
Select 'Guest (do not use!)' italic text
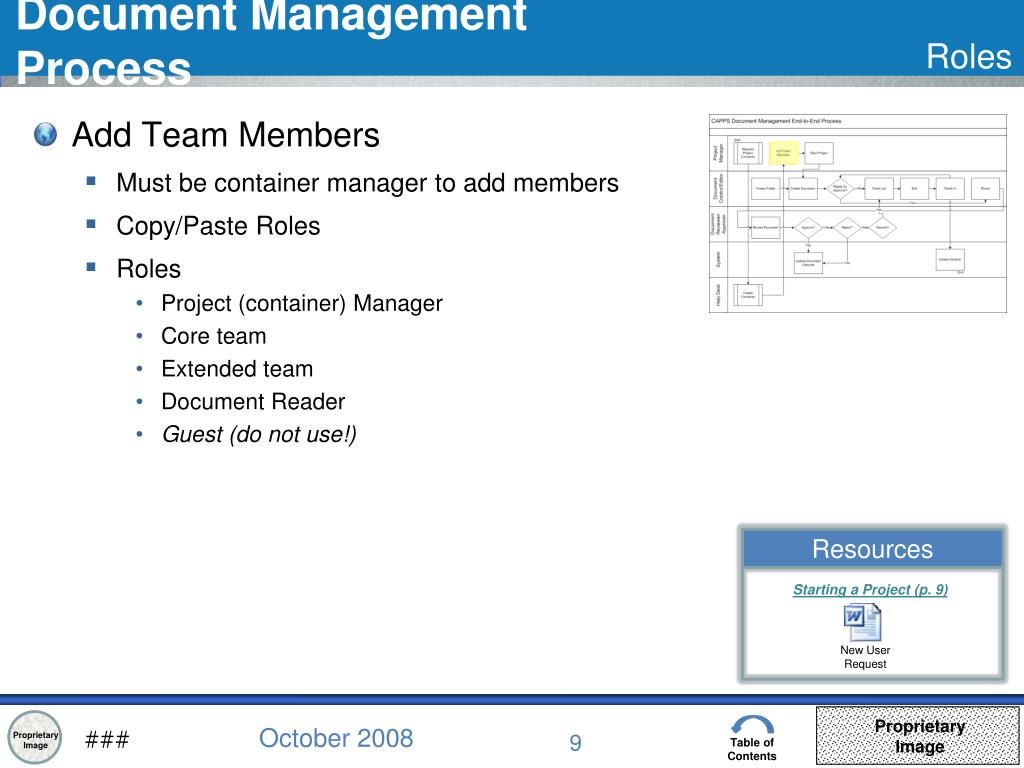coord(259,434)
